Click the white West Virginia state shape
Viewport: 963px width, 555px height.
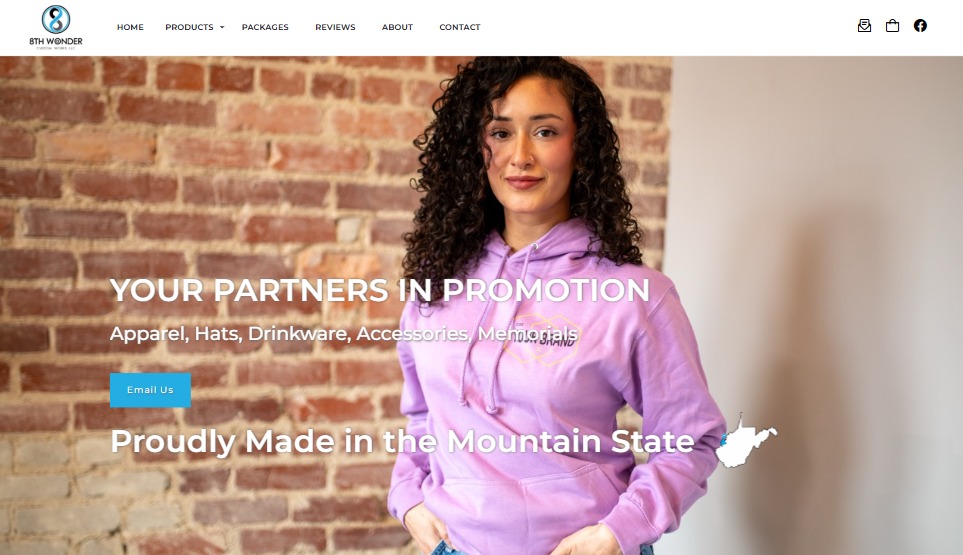click(x=746, y=441)
